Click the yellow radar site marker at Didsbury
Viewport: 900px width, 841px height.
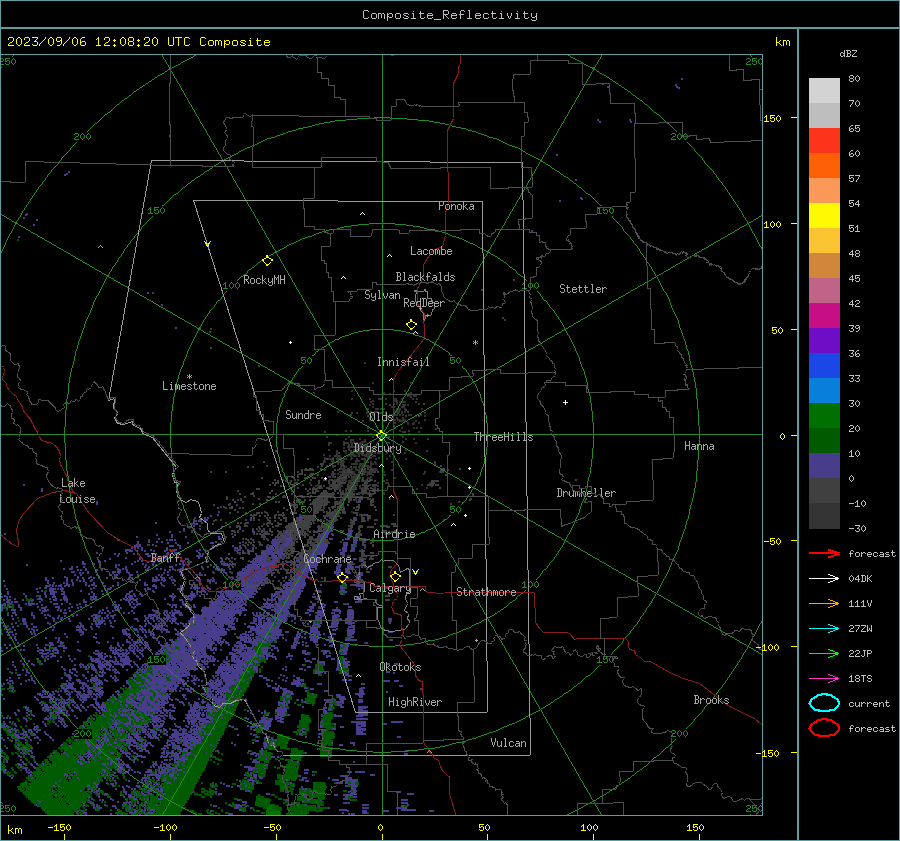(381, 436)
